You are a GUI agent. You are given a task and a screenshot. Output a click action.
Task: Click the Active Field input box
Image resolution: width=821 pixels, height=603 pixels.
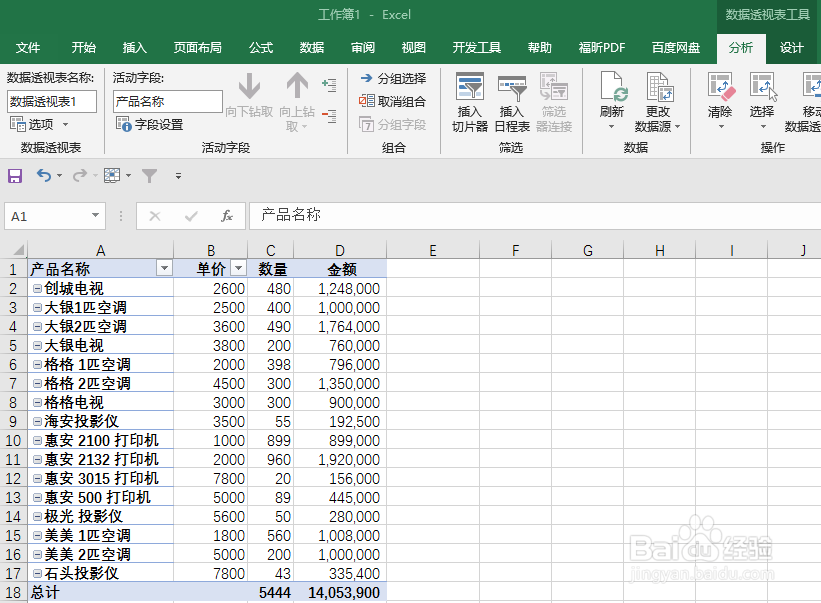168,102
